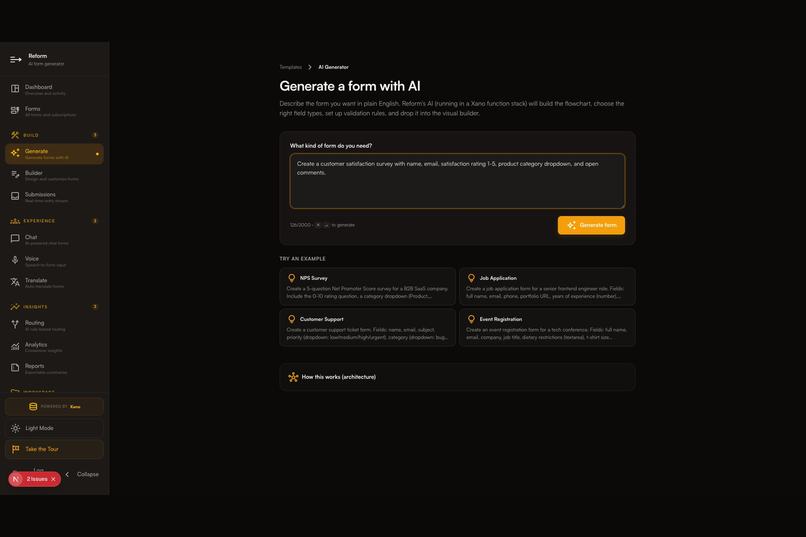This screenshot has height=537, width=806.
Task: Click the Chat bubble icon
Action: [x=15, y=239]
